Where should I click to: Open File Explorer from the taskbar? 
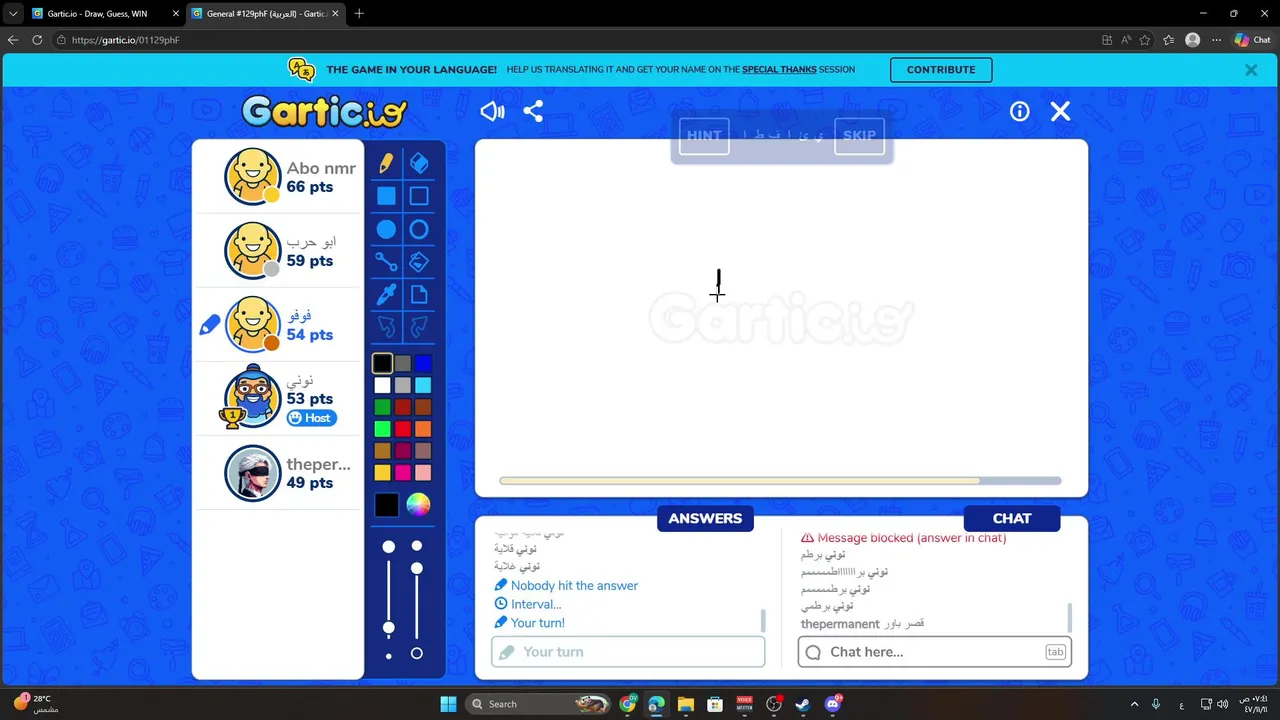[x=685, y=704]
